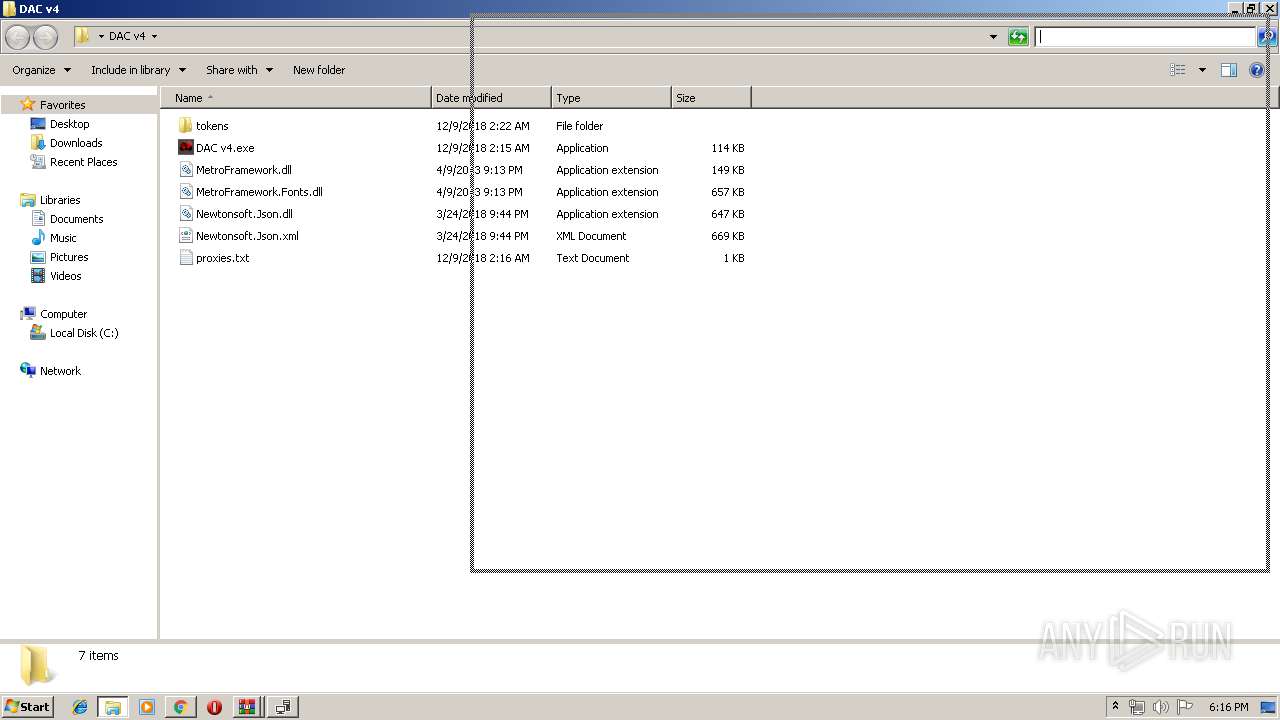Sort files by Size column
Viewport: 1280px width, 720px height.
pyautogui.click(x=711, y=98)
